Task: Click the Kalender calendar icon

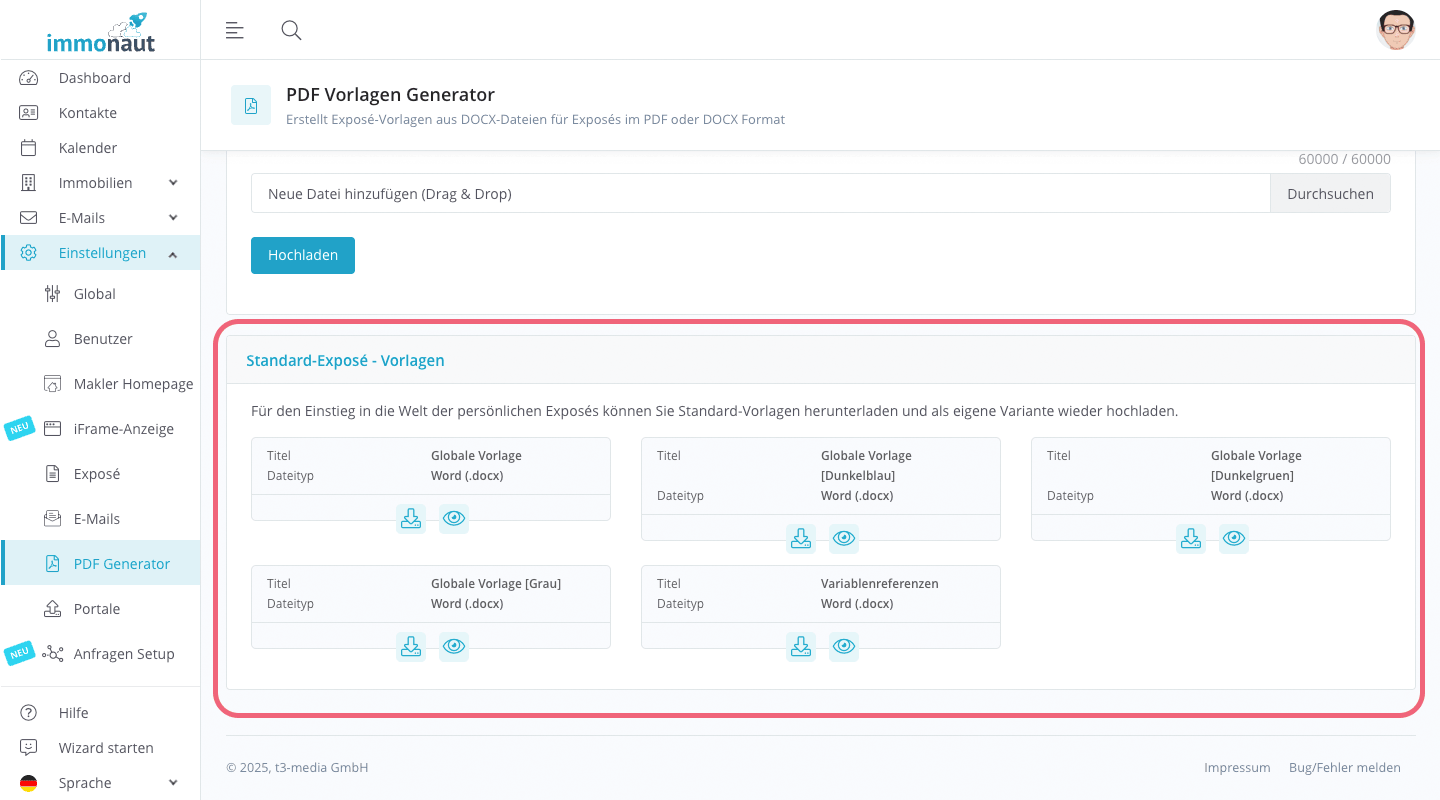Action: tap(29, 148)
